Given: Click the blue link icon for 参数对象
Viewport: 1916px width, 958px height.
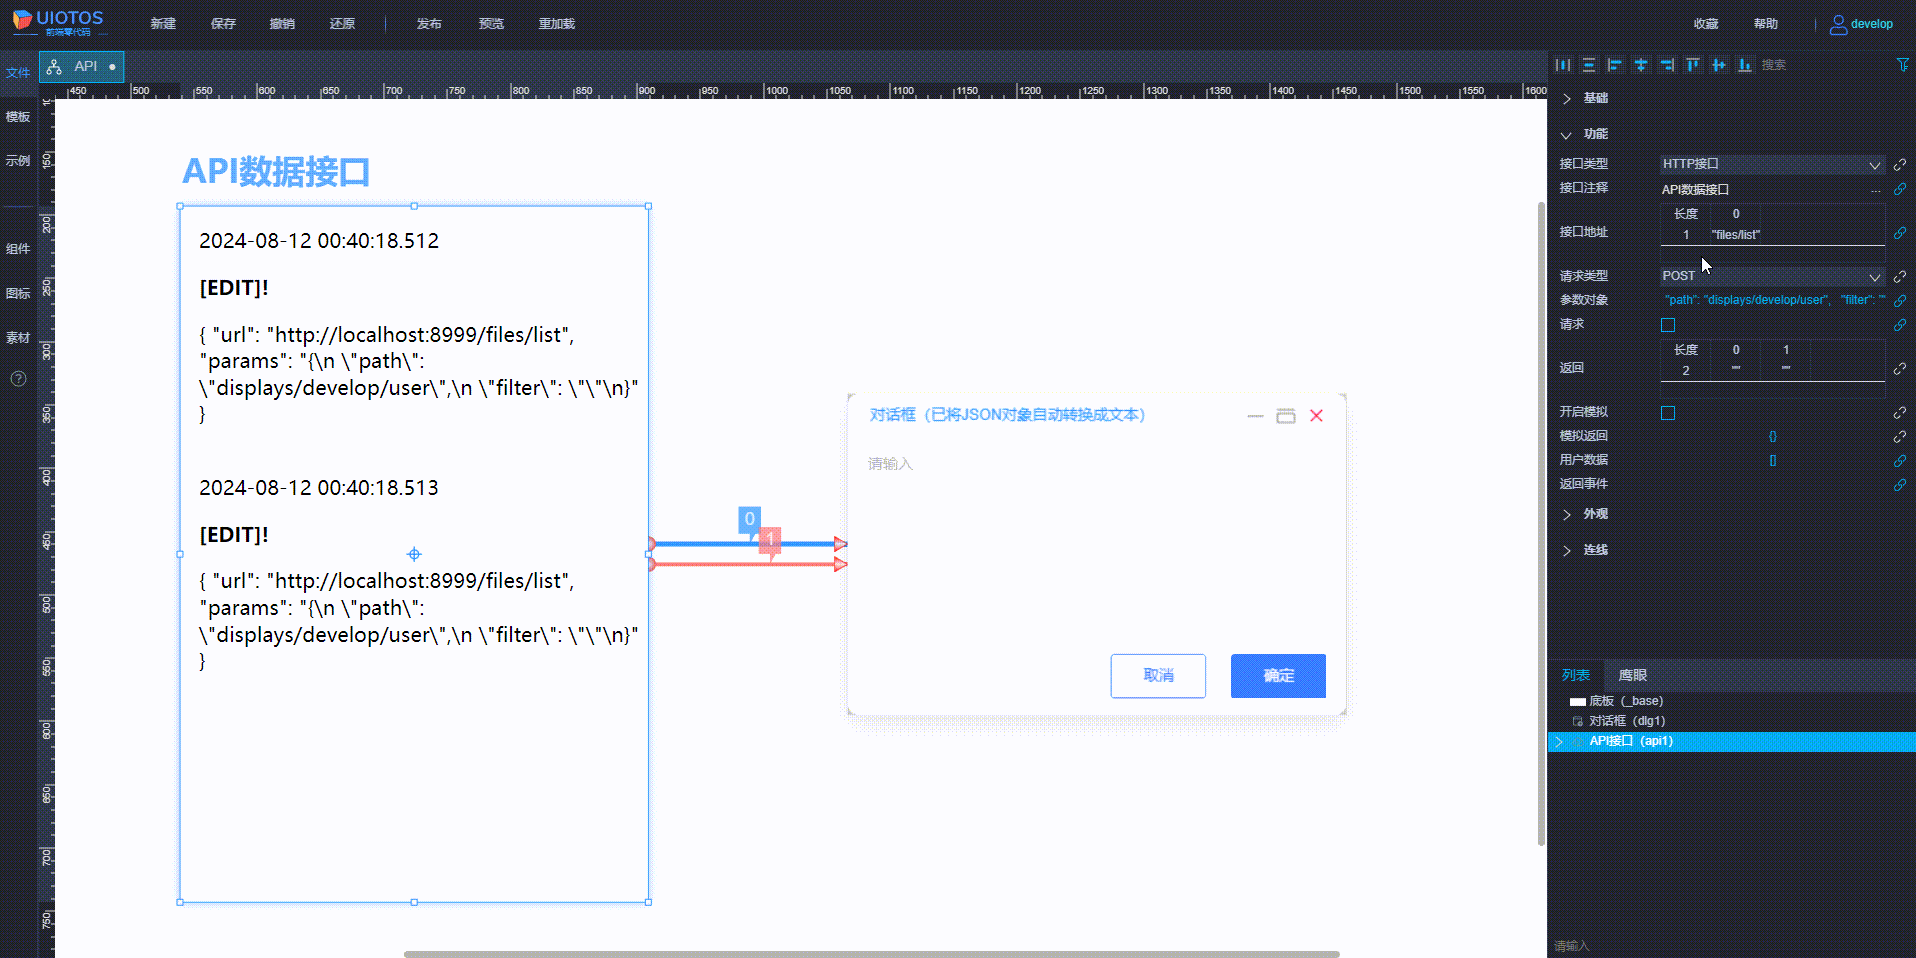Looking at the screenshot, I should click(x=1899, y=300).
